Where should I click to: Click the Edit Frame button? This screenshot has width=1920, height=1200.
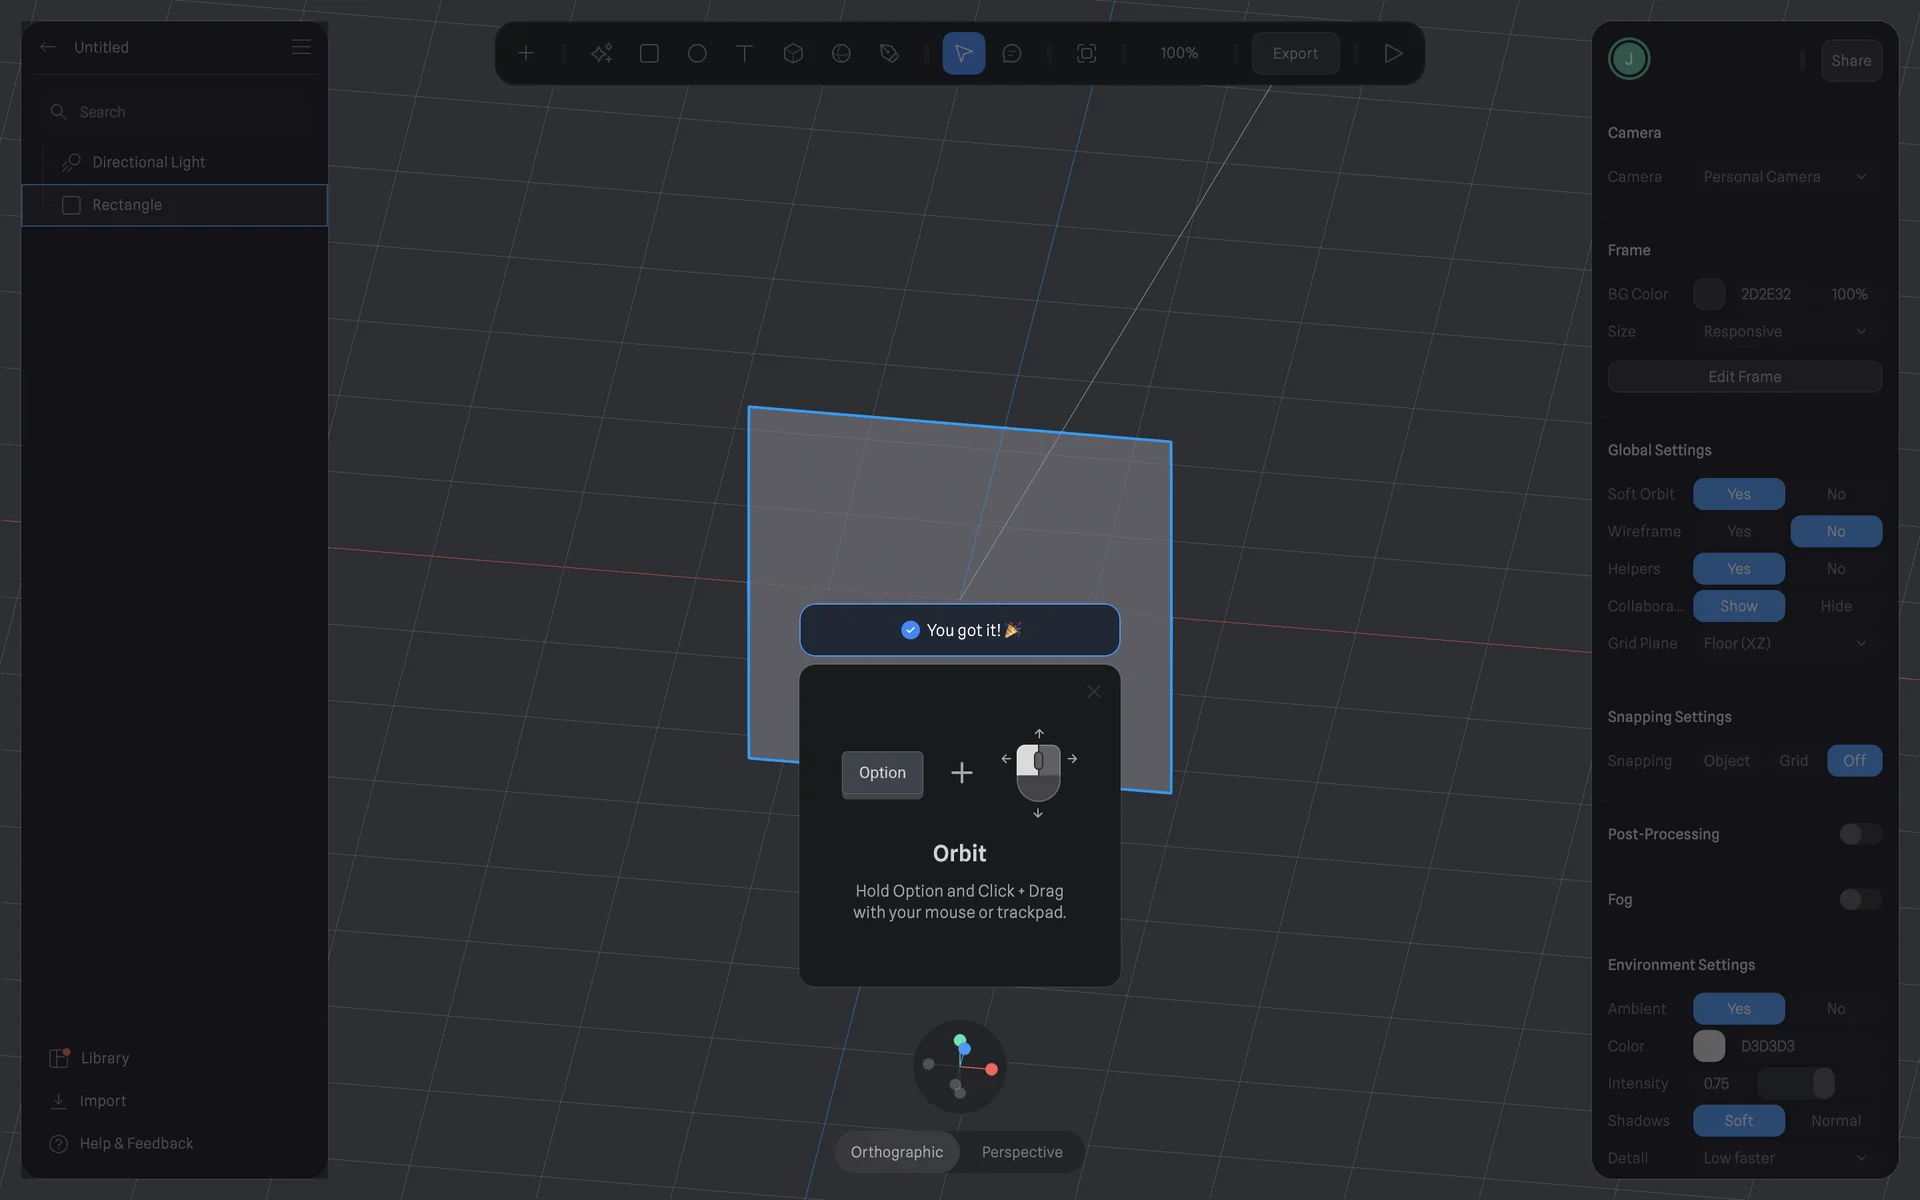[1744, 377]
